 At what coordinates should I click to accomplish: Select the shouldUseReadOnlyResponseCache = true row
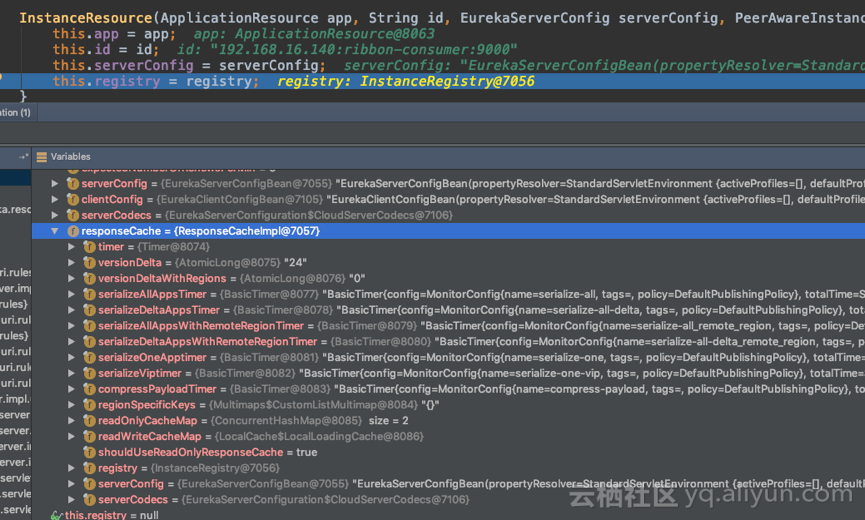pos(448,452)
